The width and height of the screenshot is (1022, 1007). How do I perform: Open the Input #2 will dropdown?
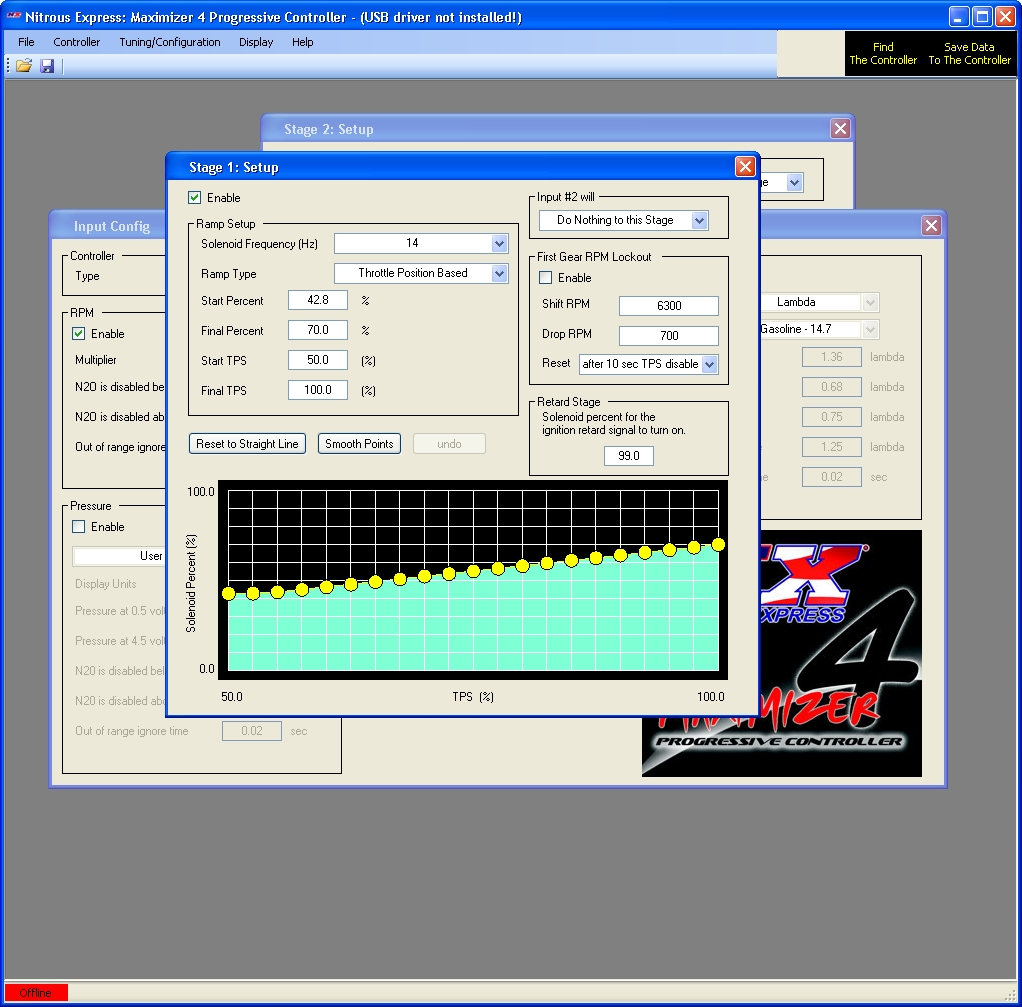(x=699, y=220)
